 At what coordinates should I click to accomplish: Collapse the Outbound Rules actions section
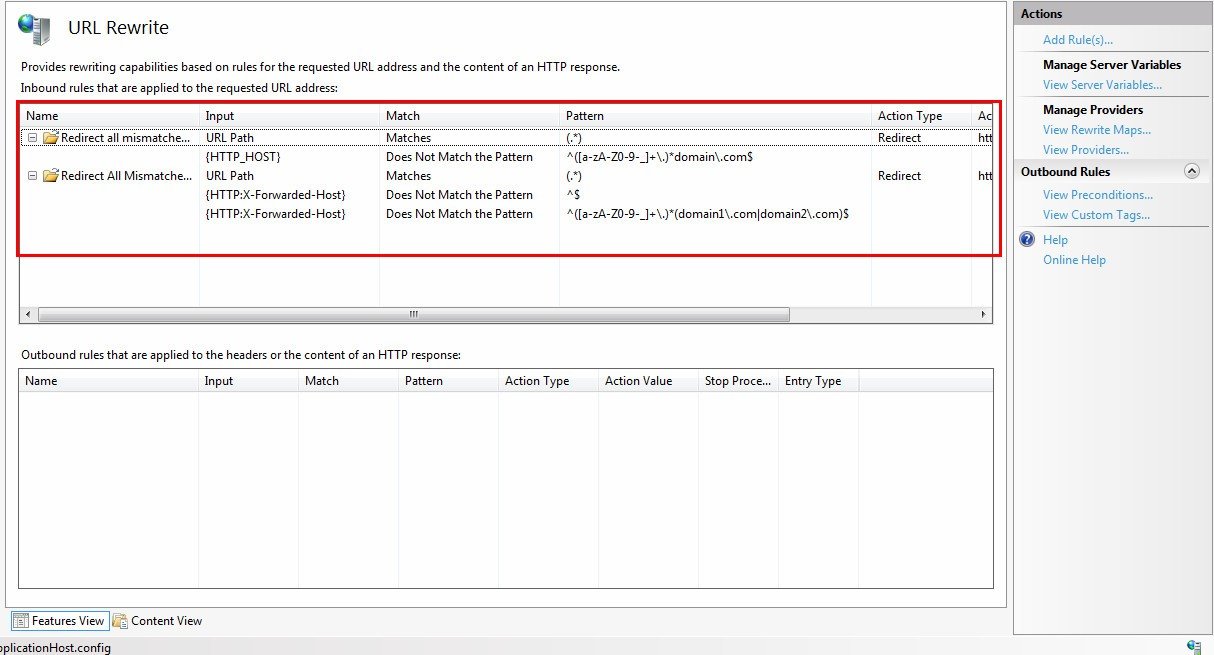coord(1191,172)
